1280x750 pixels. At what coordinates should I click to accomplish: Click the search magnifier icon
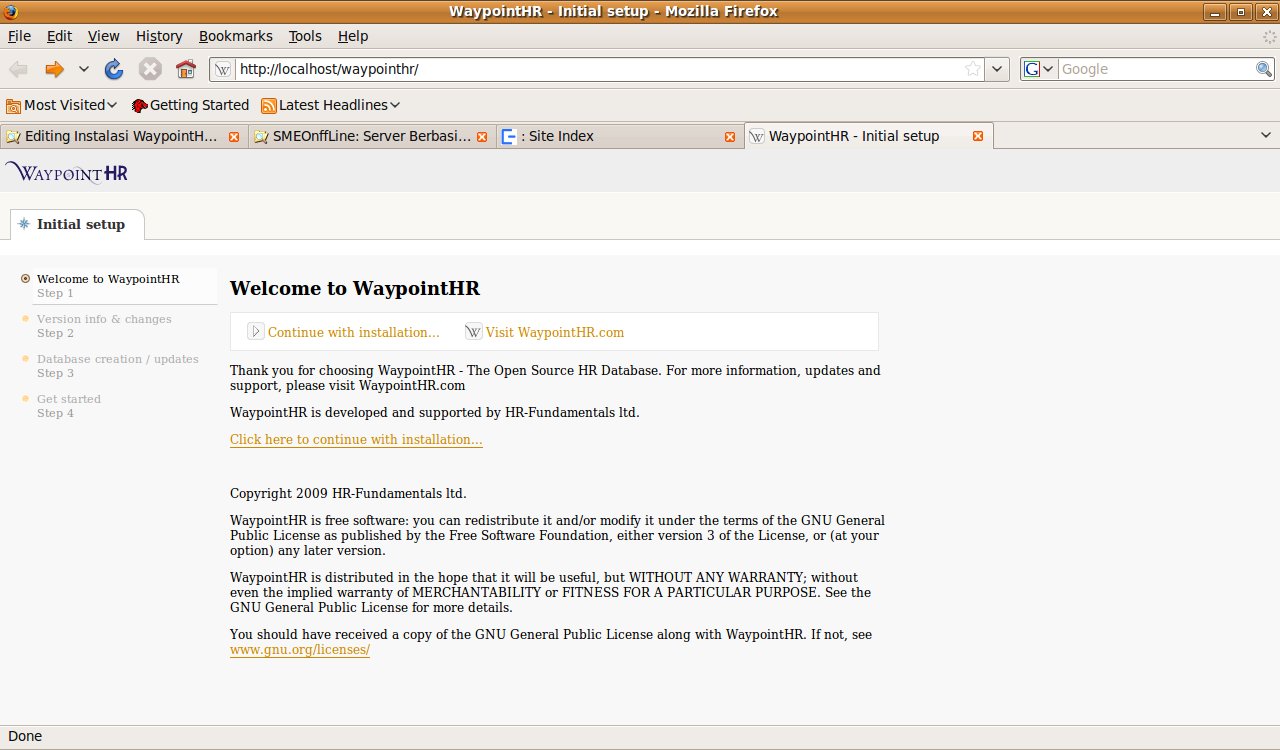click(x=1264, y=69)
